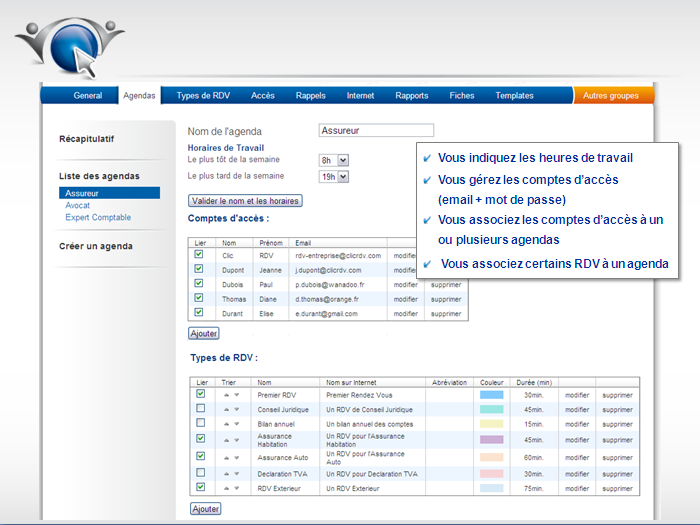The width and height of the screenshot is (700, 525).
Task: Open the earliest hour 8h dropdown
Action: point(334,160)
